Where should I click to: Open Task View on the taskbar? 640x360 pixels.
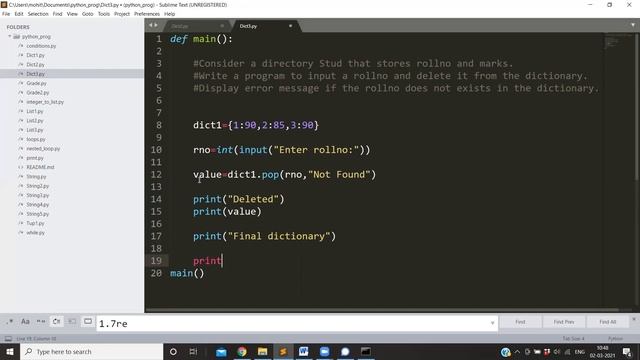tap(193, 351)
